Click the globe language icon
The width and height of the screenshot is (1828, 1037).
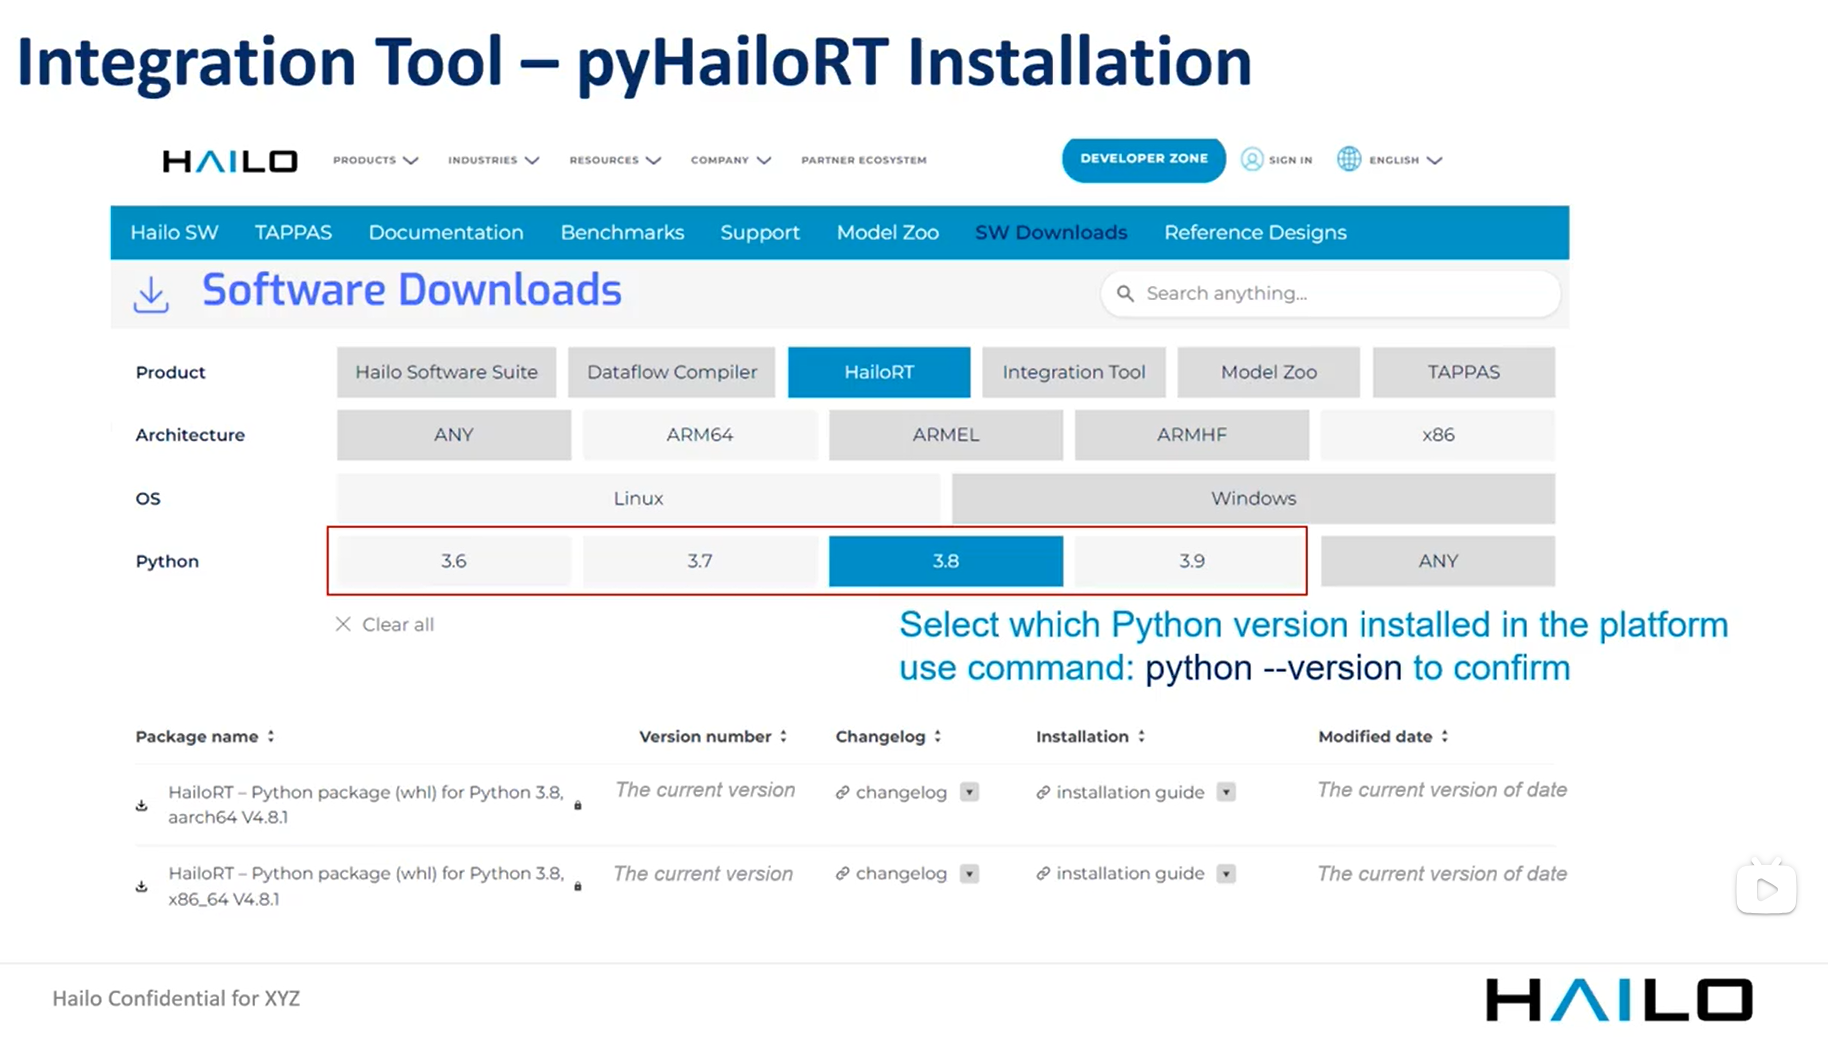tap(1349, 159)
